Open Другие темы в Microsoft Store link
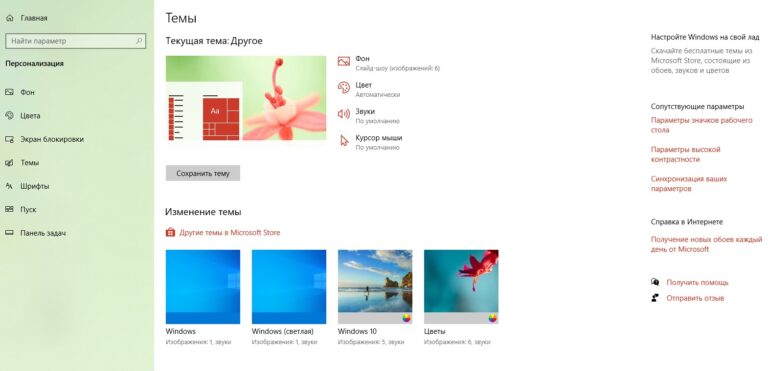 coord(230,232)
